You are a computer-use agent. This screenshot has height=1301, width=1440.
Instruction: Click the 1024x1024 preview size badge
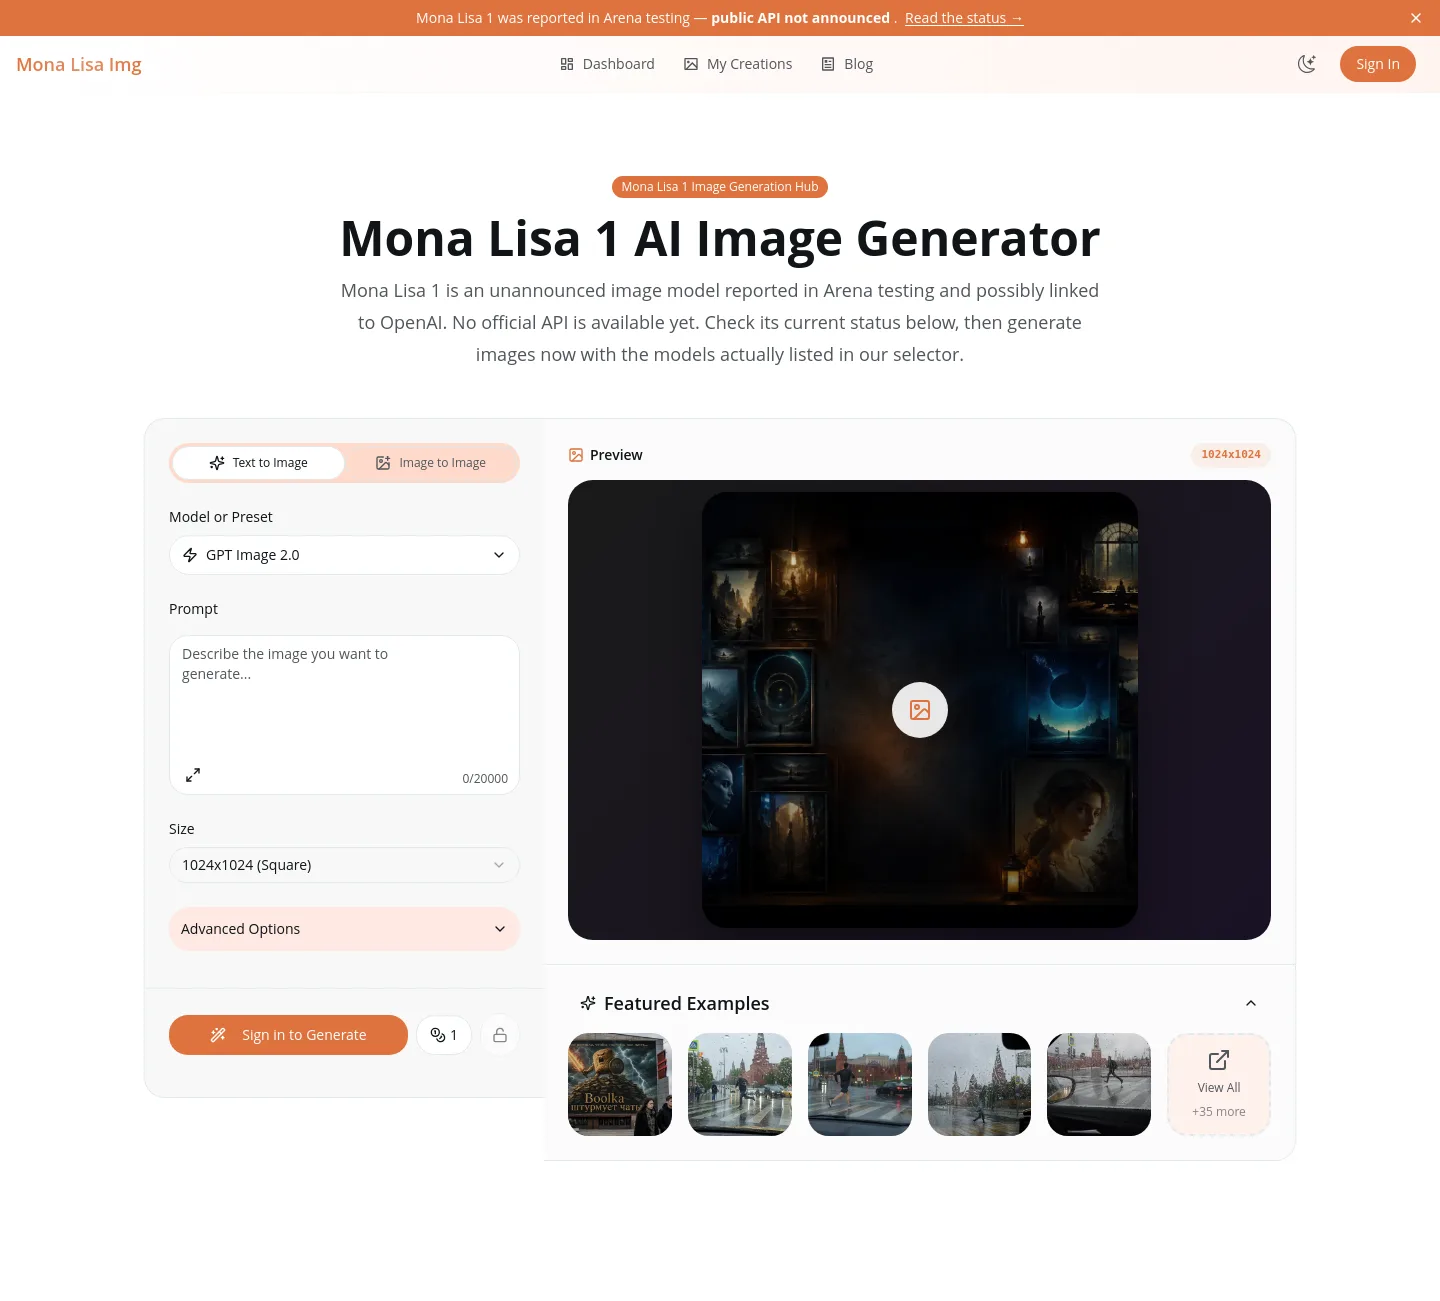tap(1231, 454)
